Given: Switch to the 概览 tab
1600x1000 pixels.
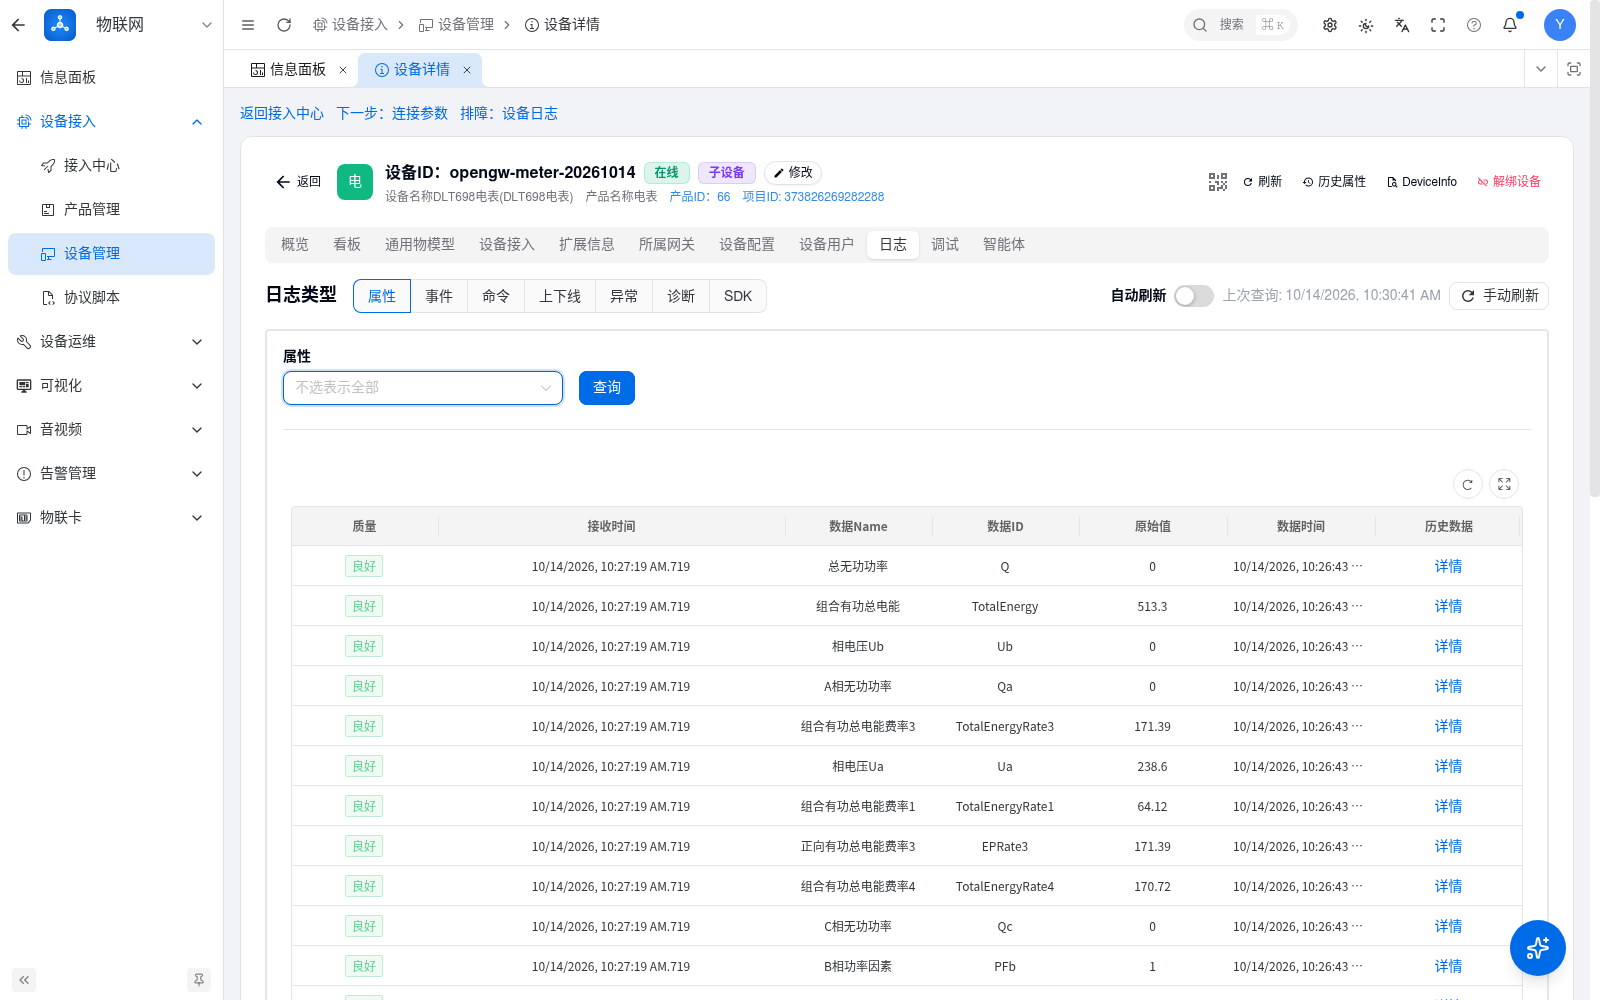Looking at the screenshot, I should pos(295,245).
